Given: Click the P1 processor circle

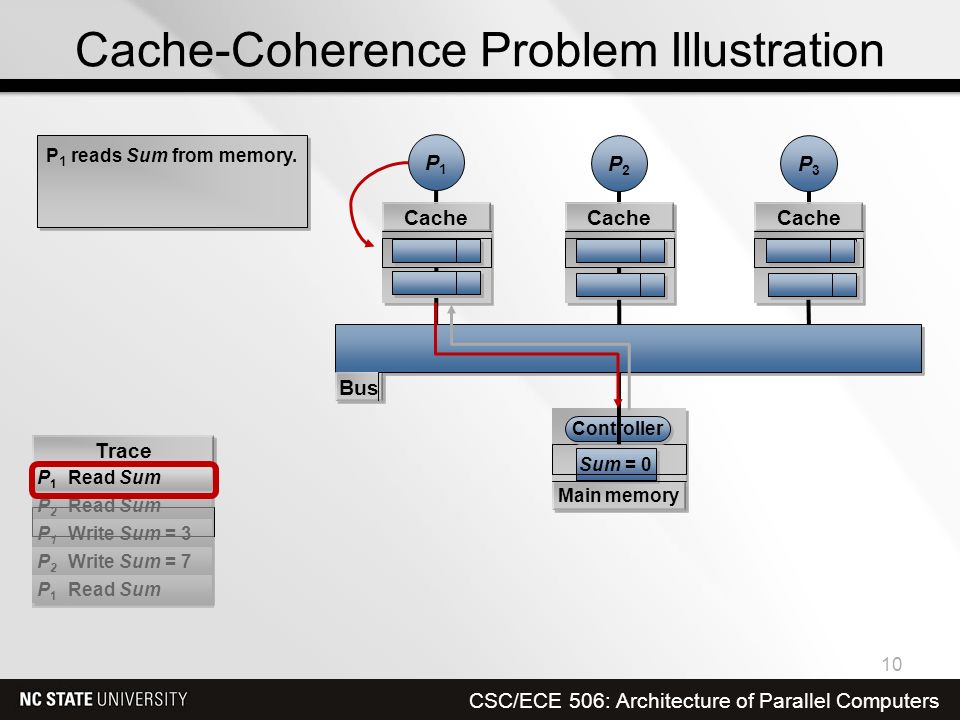Looking at the screenshot, I should tap(436, 163).
